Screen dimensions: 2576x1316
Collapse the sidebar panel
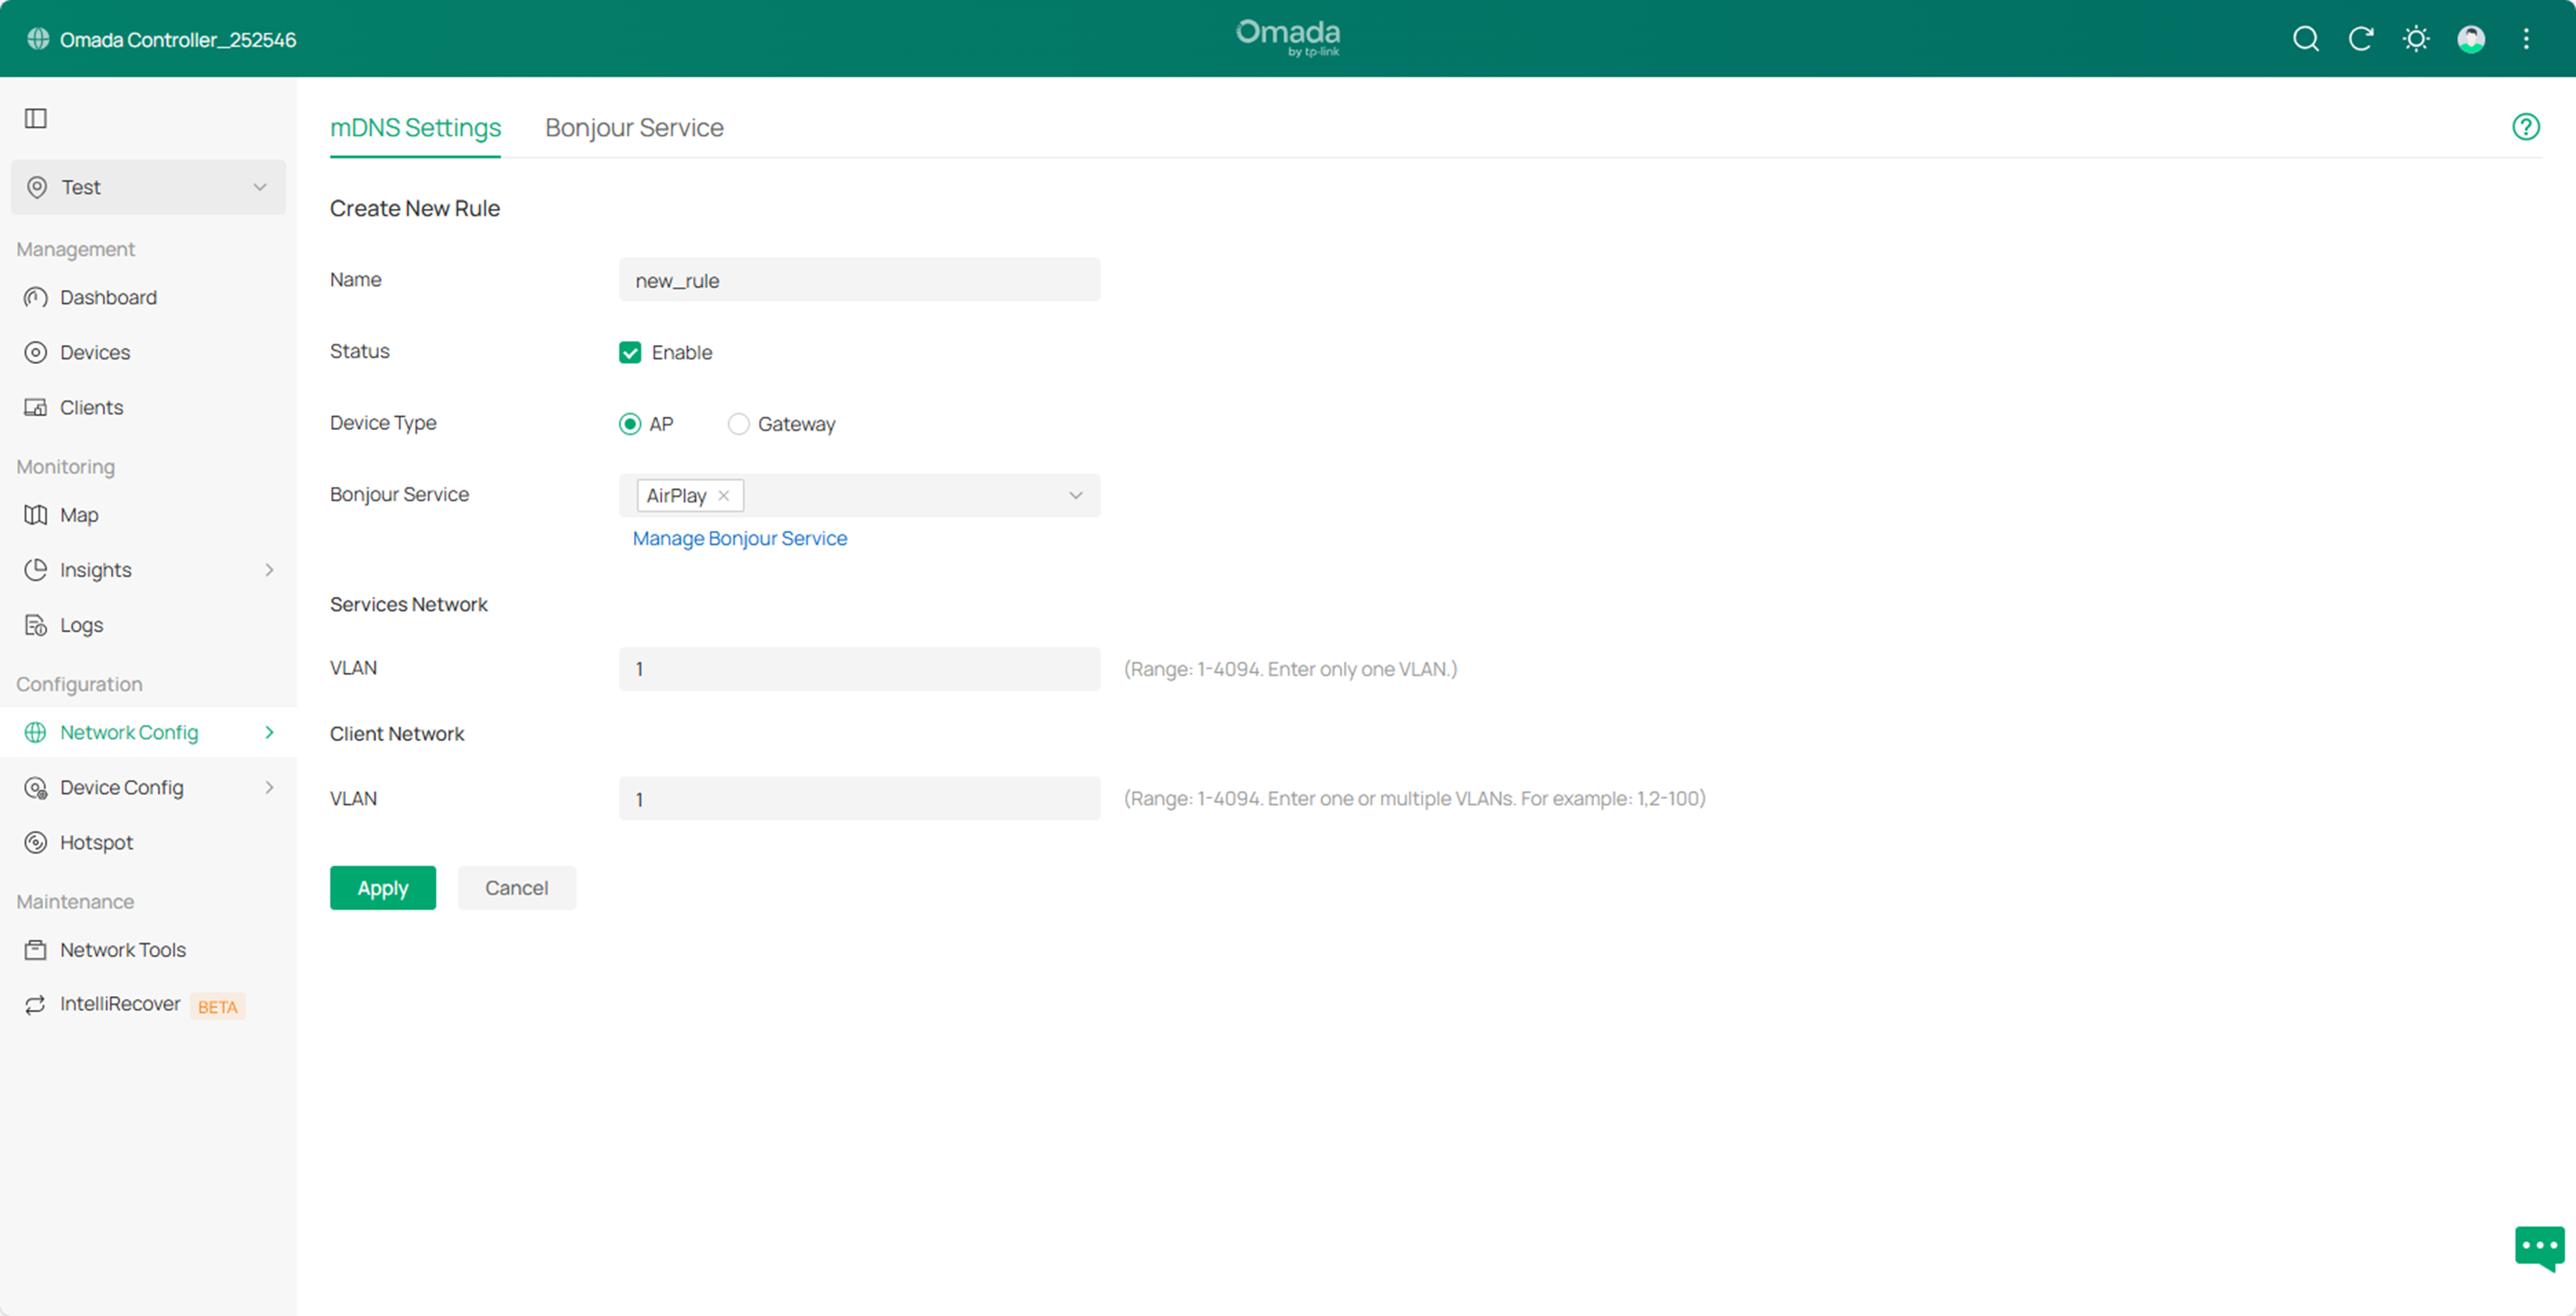click(36, 118)
